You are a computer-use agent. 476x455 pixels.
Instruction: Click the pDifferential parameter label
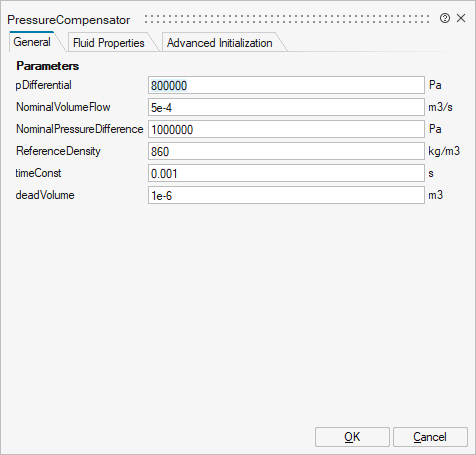click(x=43, y=85)
